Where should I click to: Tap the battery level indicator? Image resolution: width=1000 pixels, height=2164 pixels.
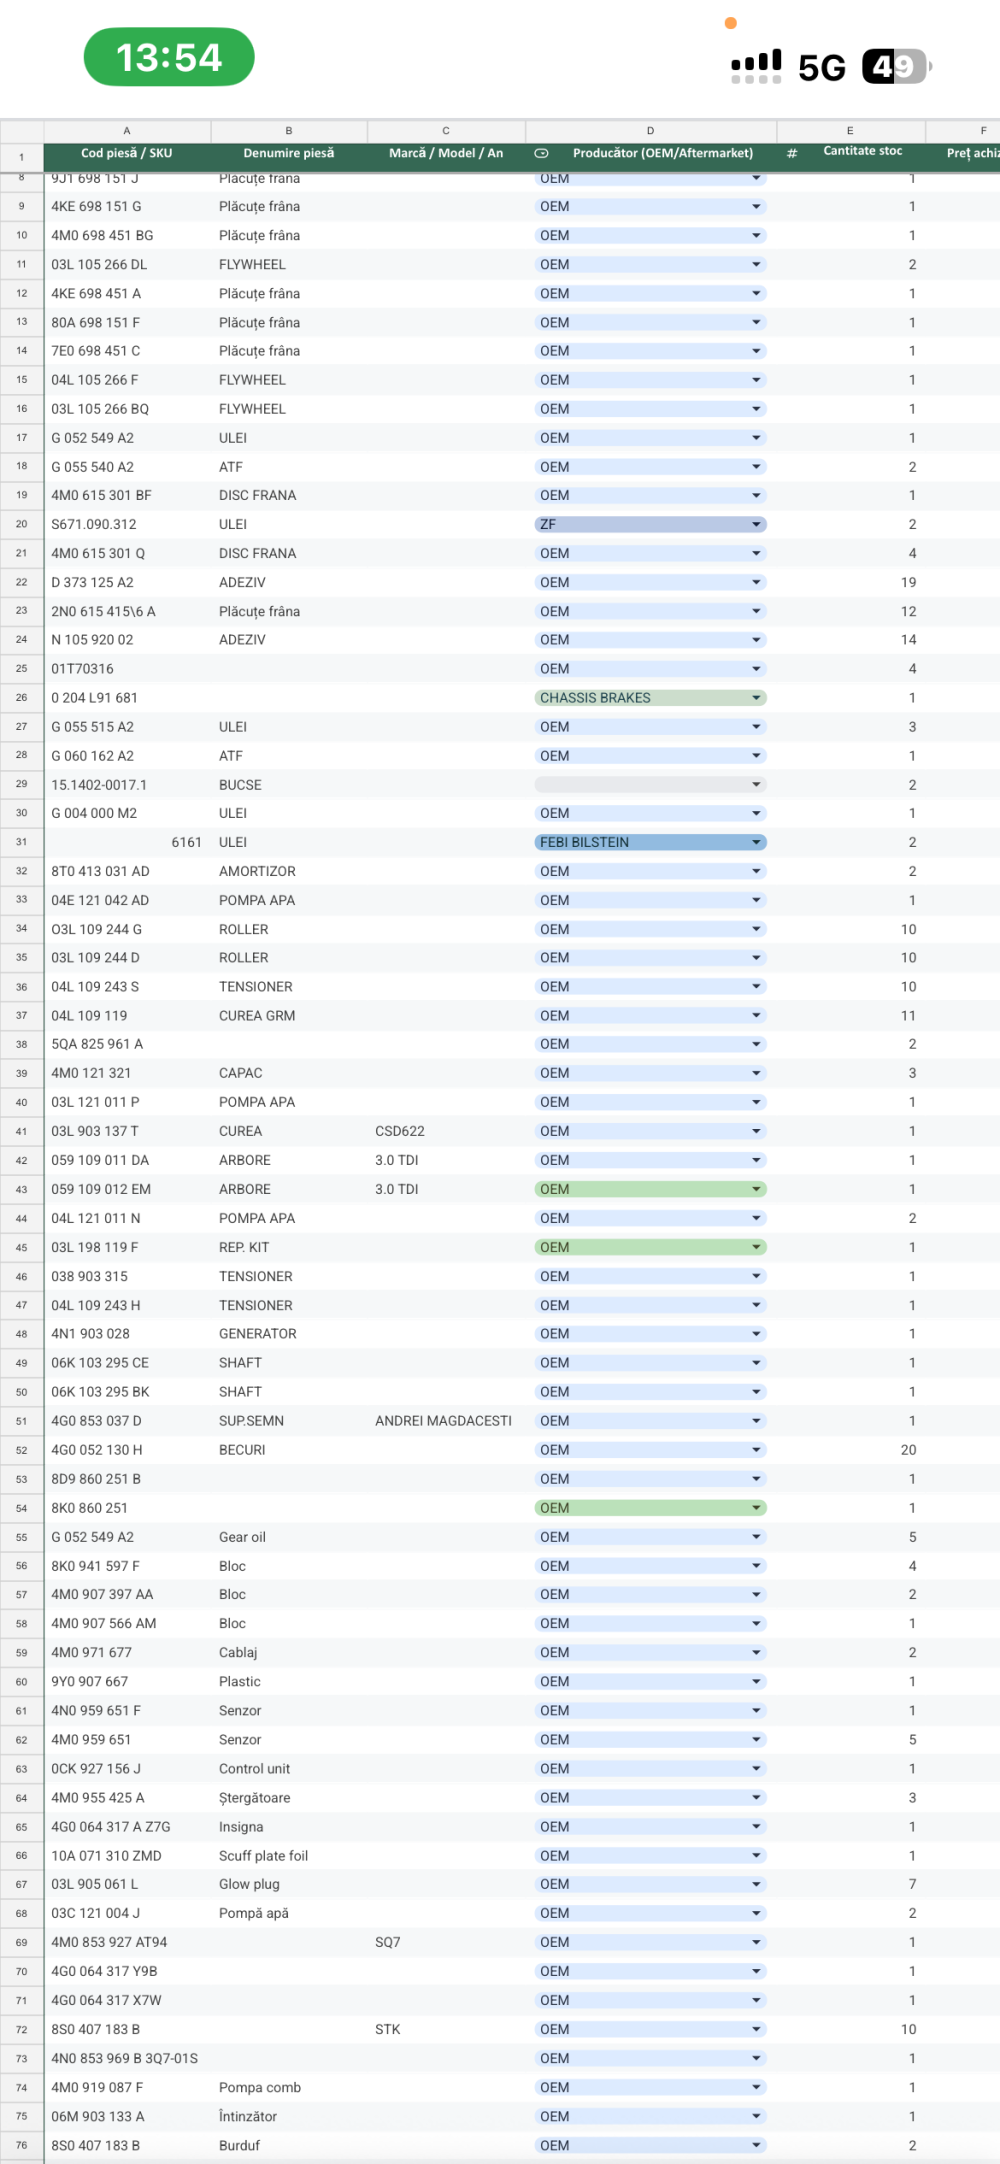click(896, 66)
